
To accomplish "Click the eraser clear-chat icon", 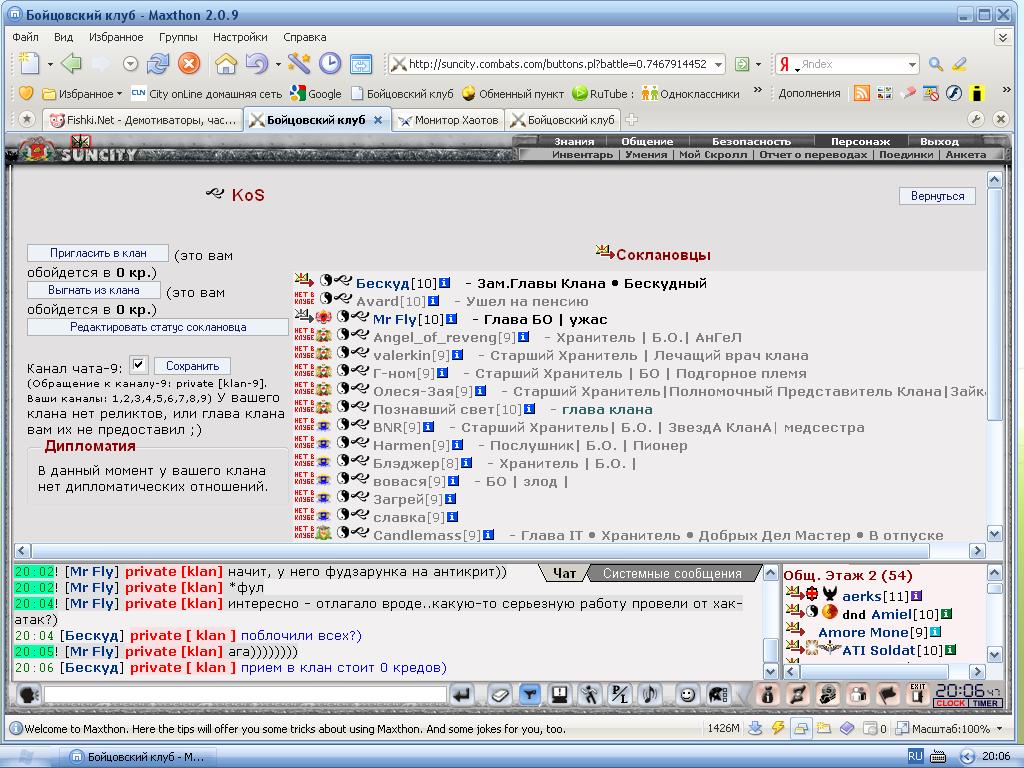I will [x=500, y=694].
